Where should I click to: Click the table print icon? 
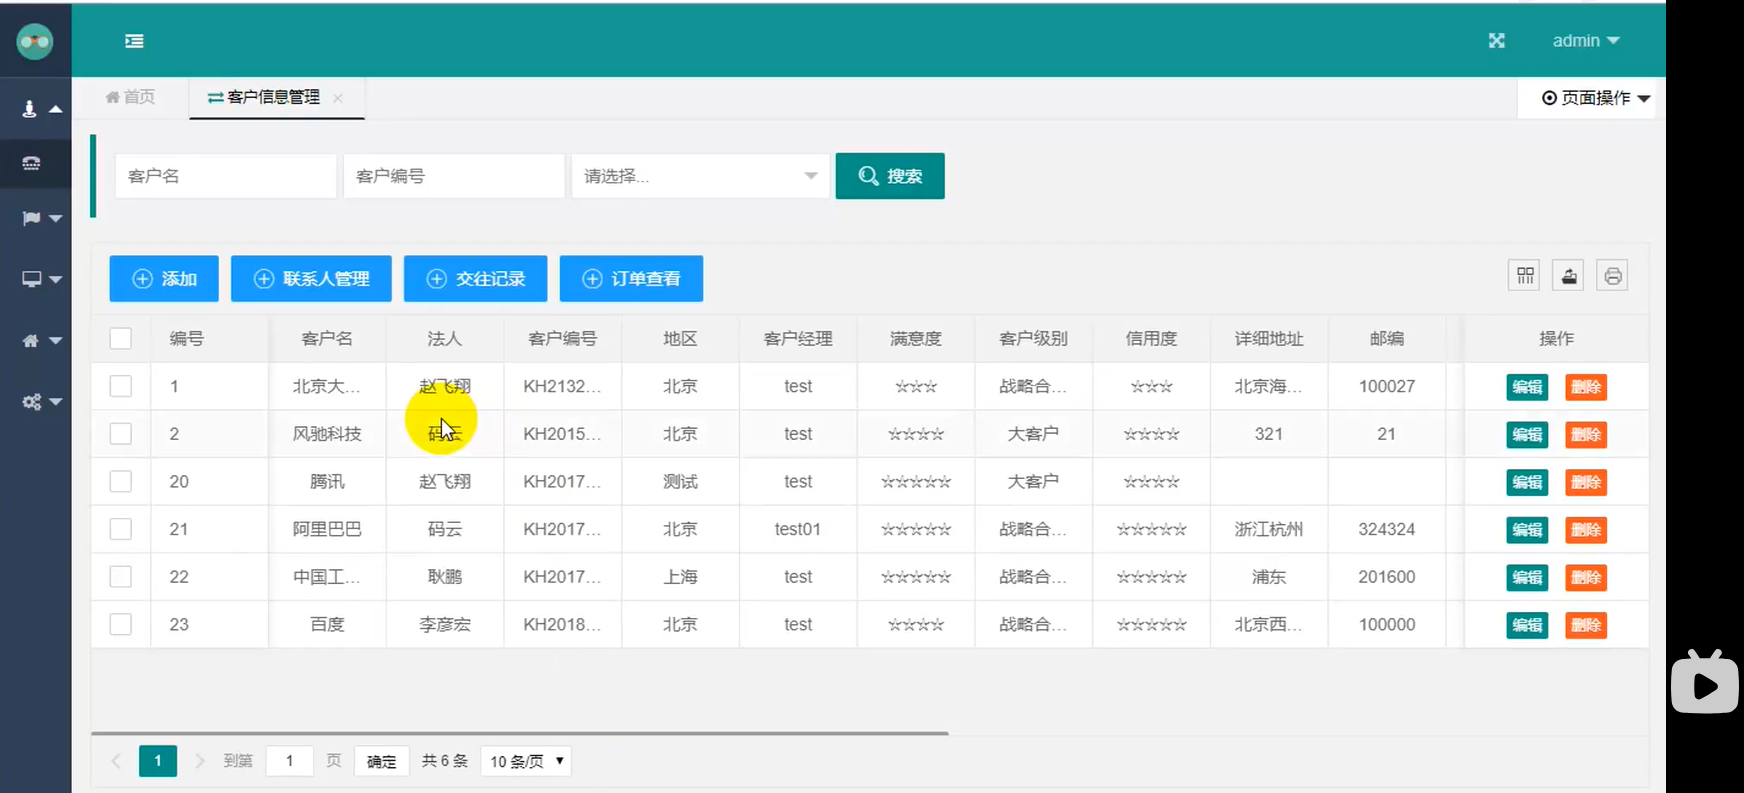coord(1613,276)
